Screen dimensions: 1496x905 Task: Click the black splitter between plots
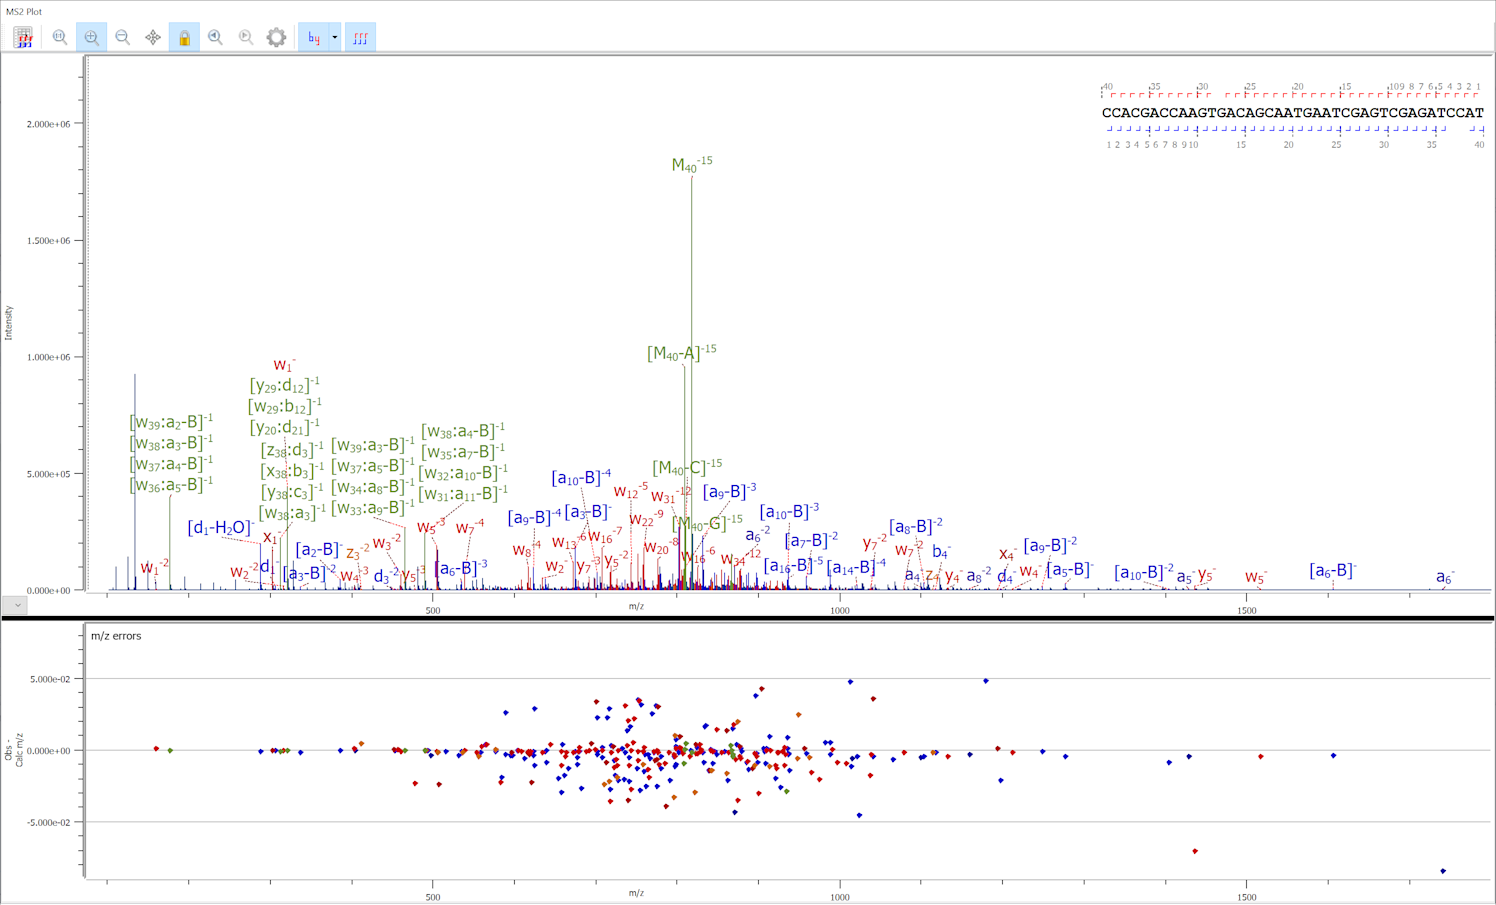[x=748, y=618]
